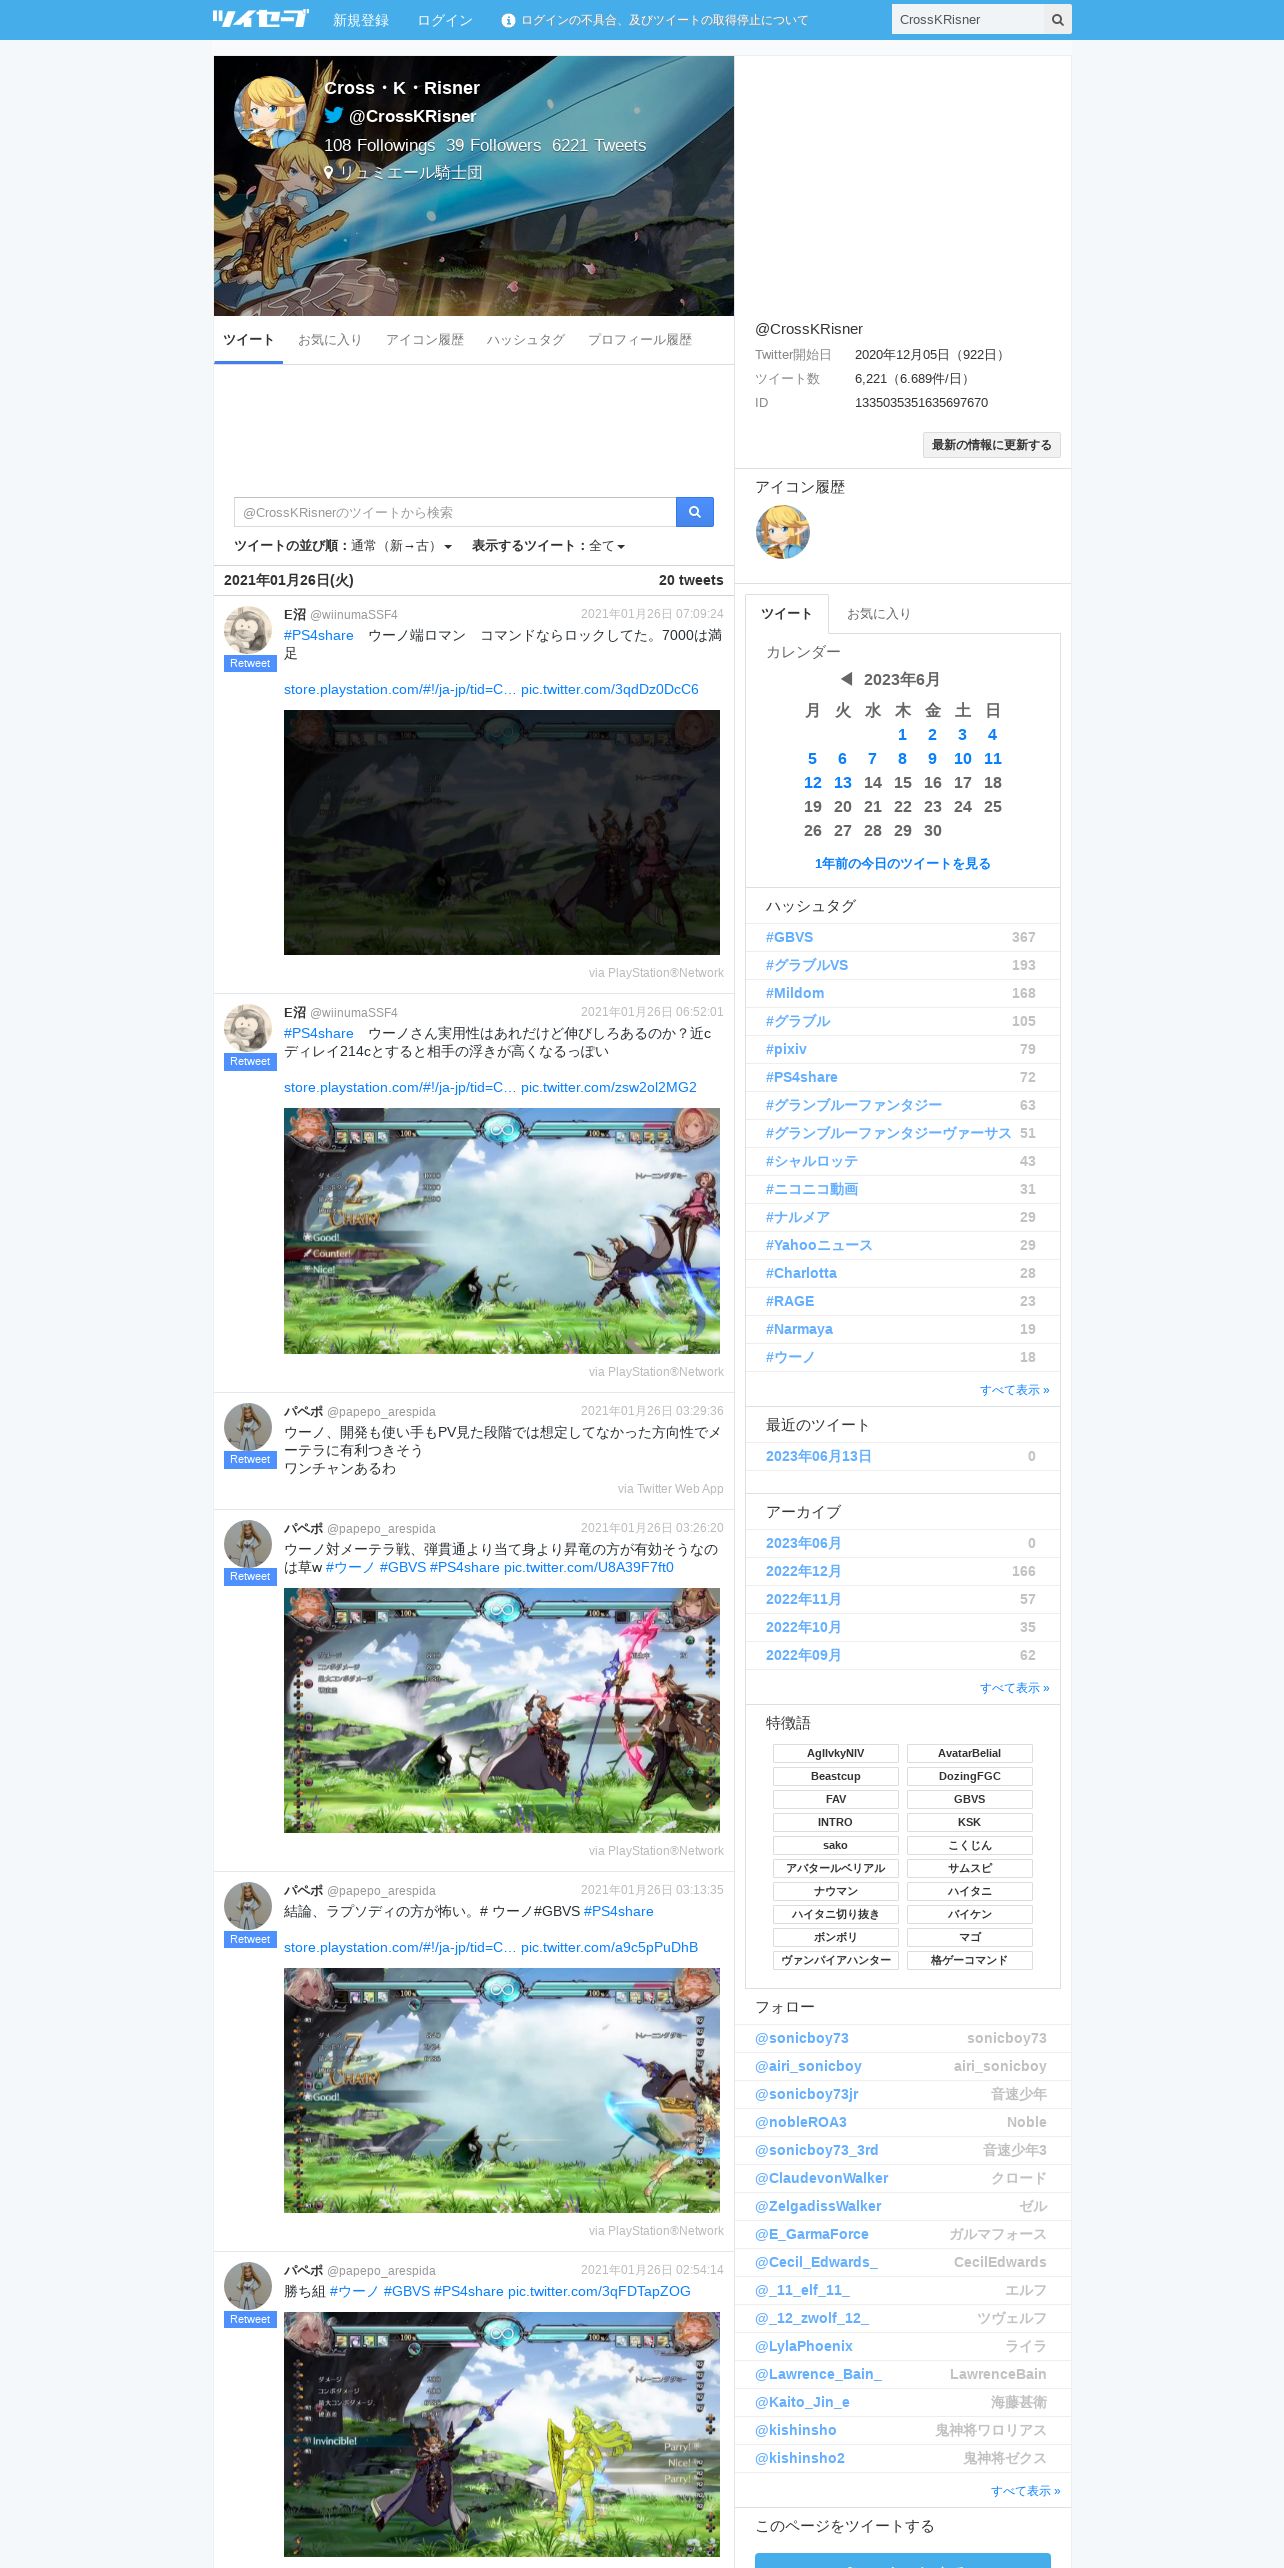
Task: Switch to the お気に入り tab under profile
Action: pyautogui.click(x=330, y=340)
